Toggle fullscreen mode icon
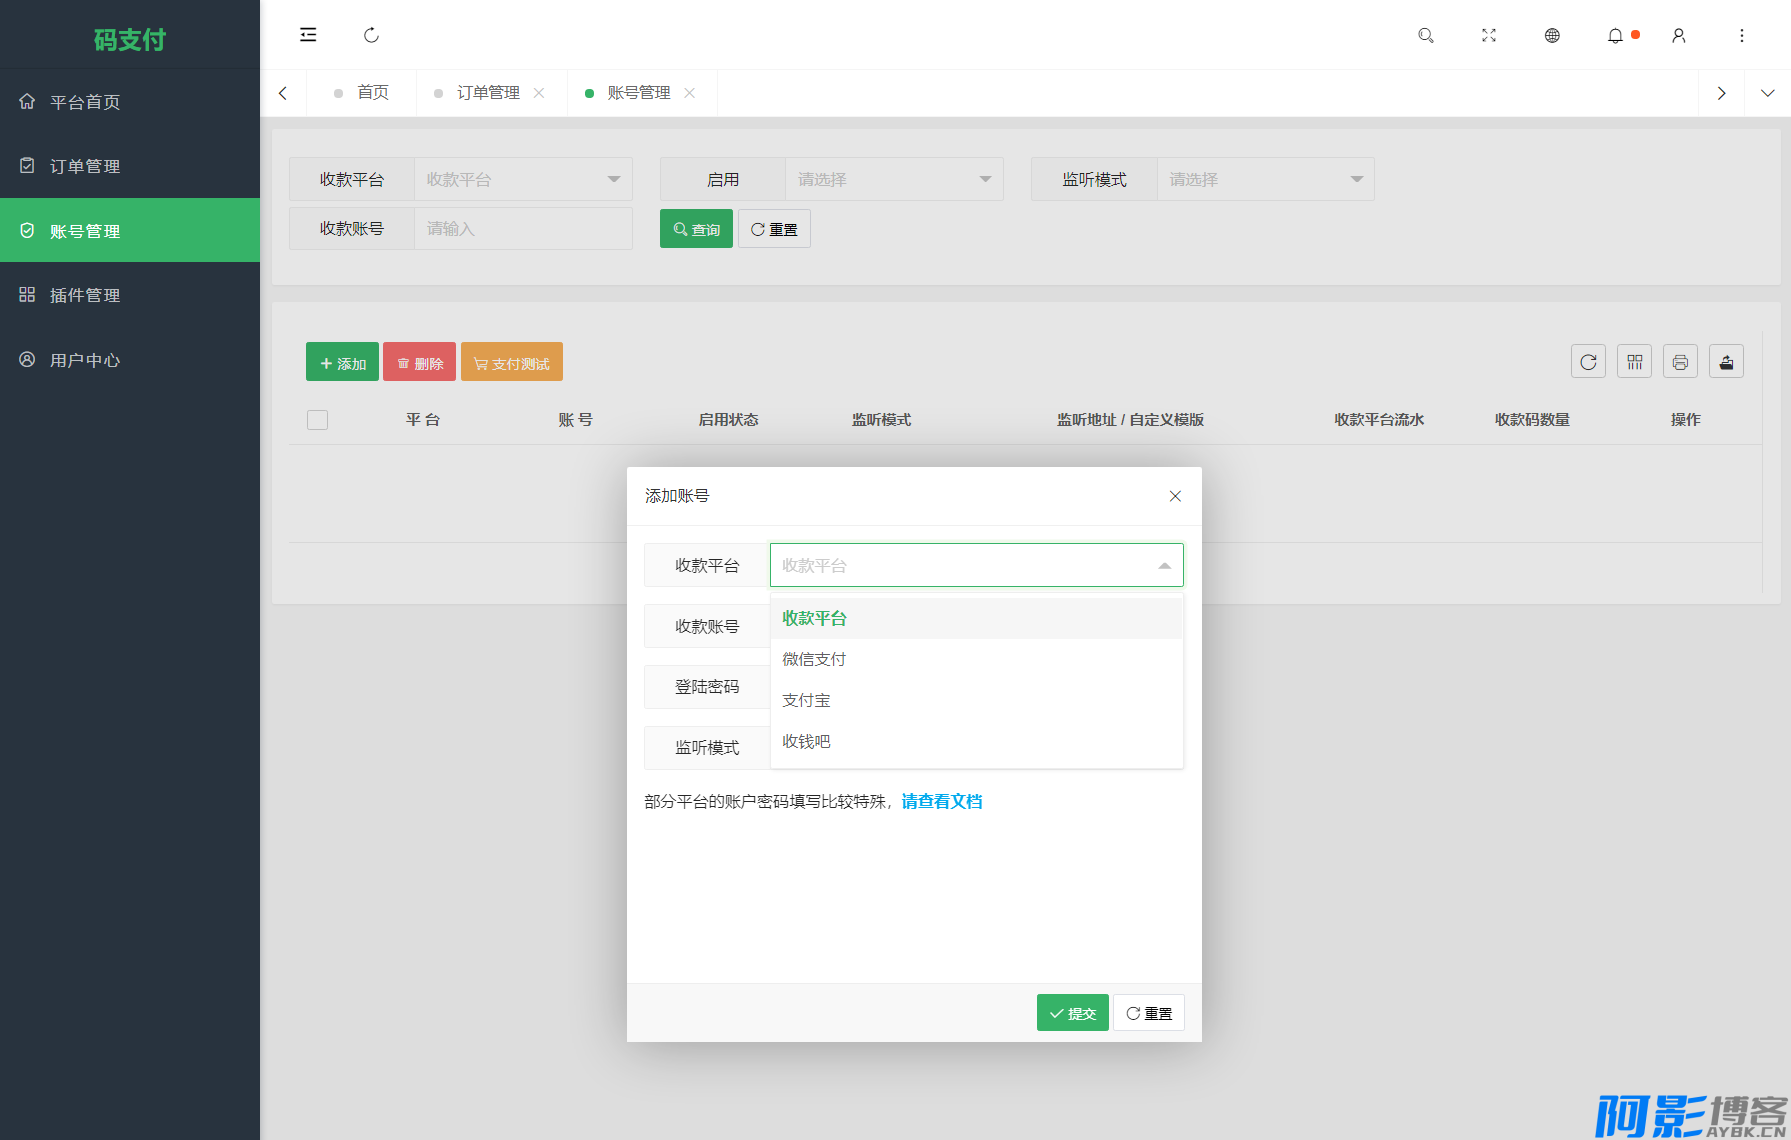 tap(1489, 35)
